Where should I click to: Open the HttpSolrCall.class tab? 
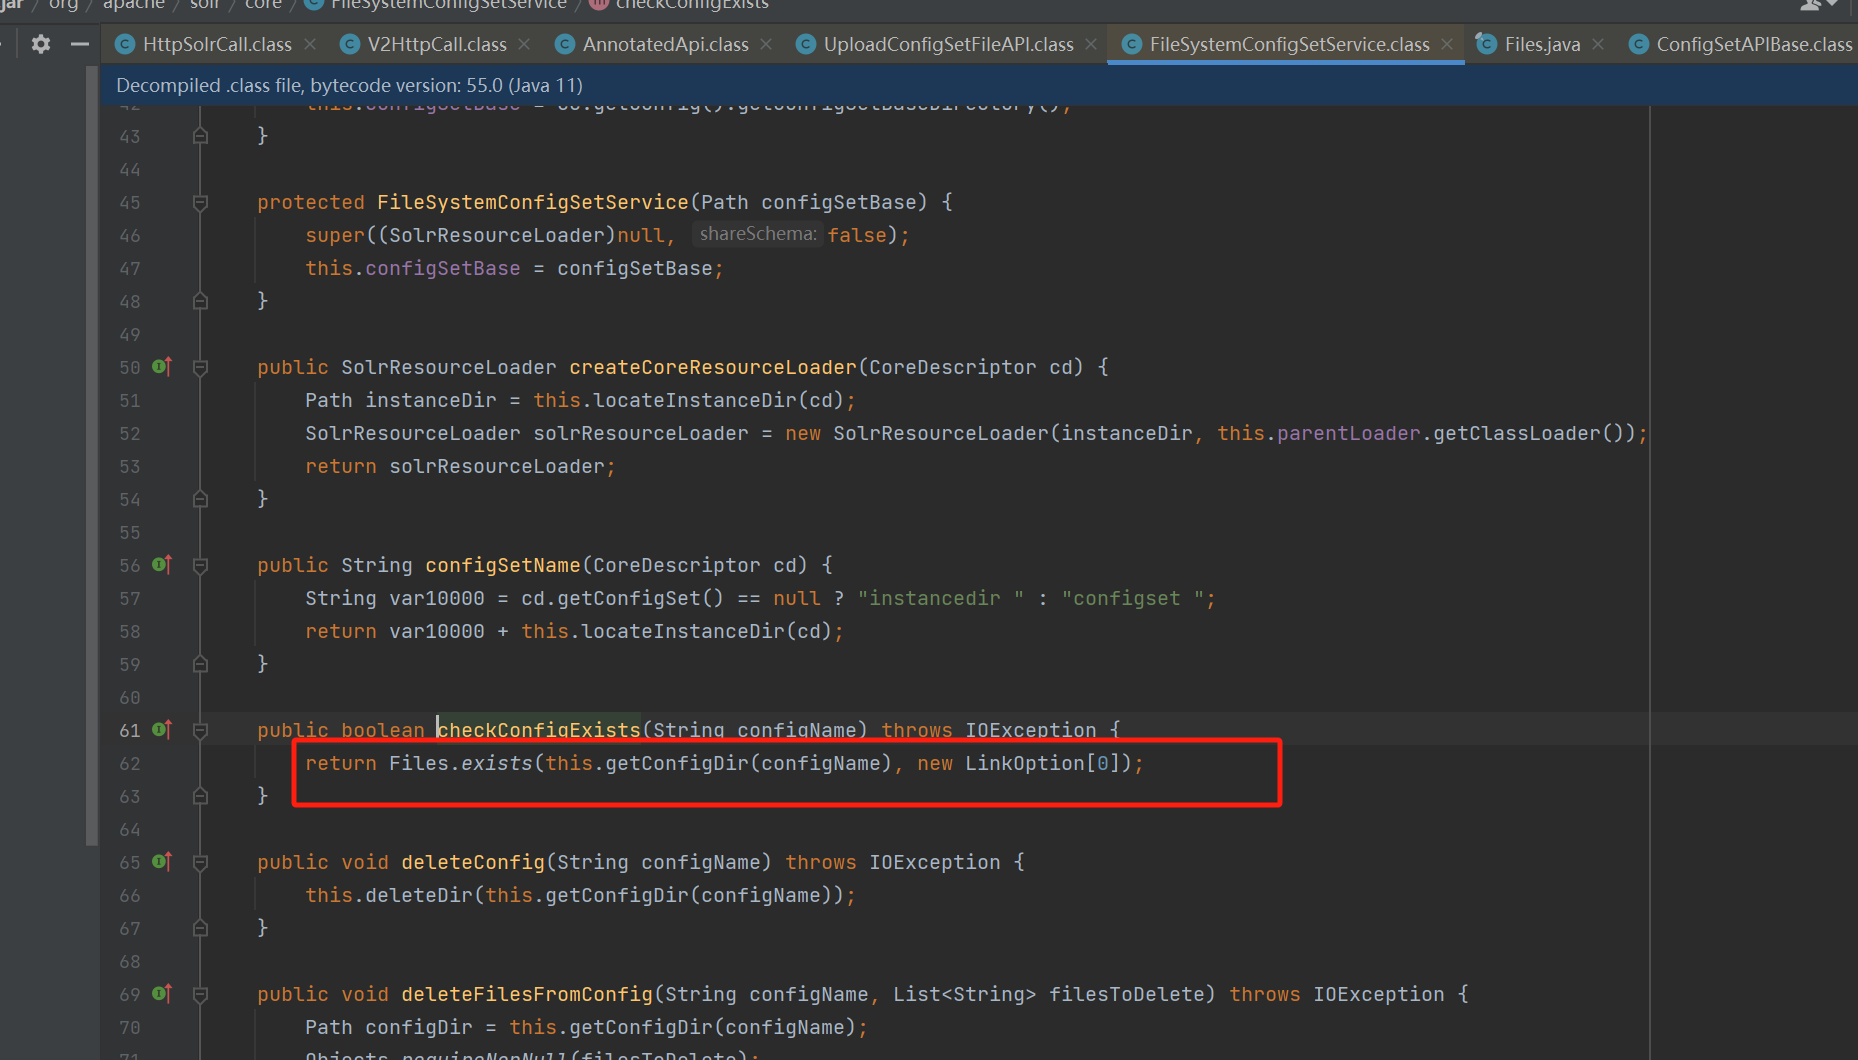(x=217, y=44)
